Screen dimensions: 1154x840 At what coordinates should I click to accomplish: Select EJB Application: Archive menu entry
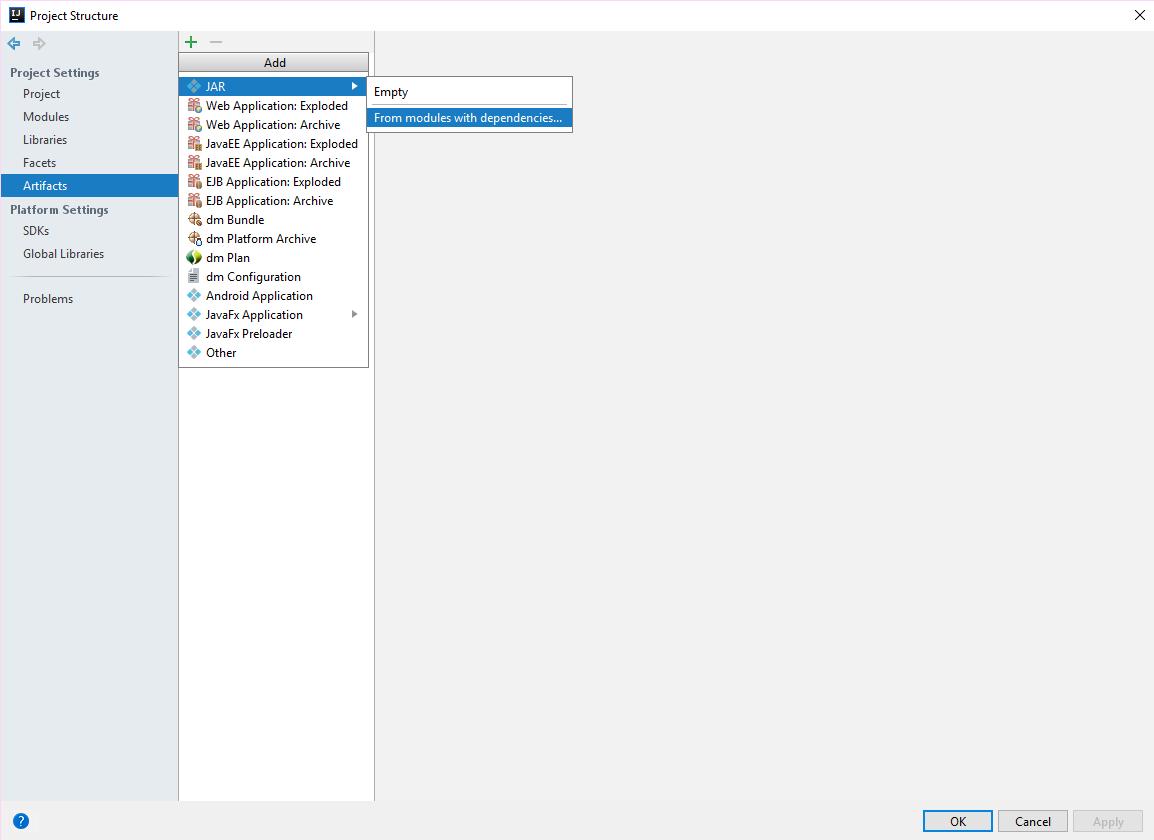pyautogui.click(x=273, y=200)
